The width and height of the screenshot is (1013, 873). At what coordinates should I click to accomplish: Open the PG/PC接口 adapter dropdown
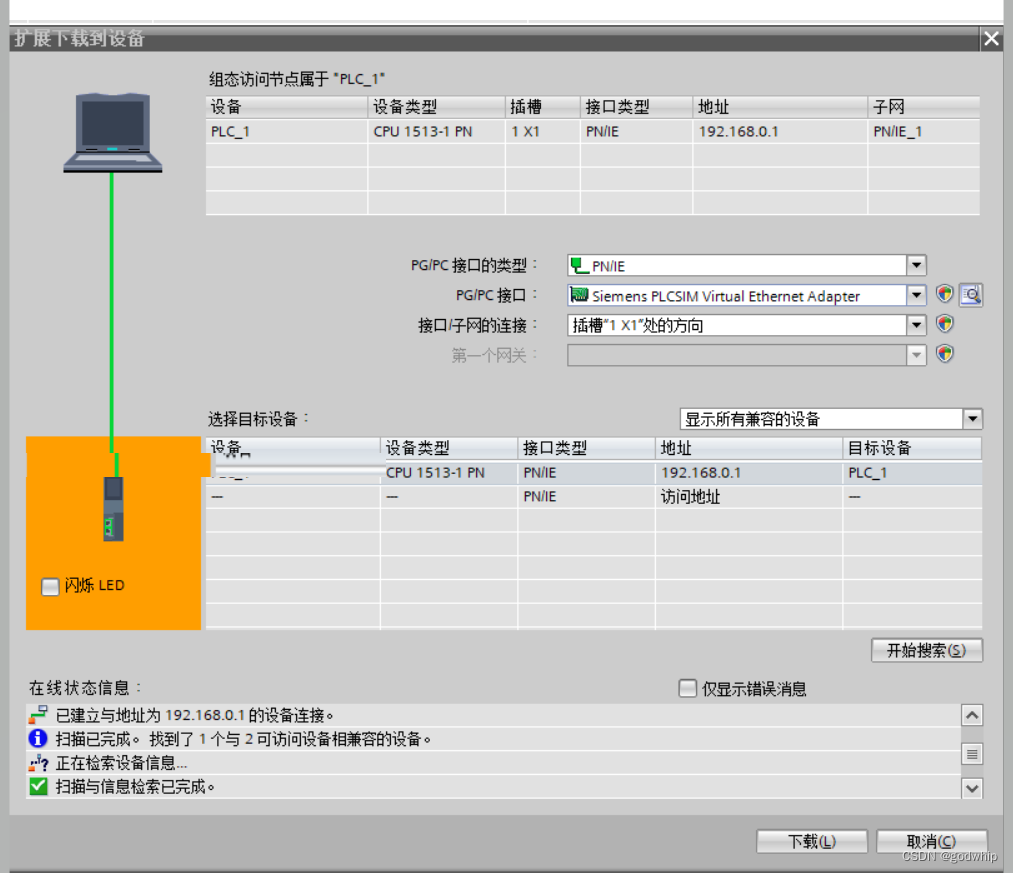916,294
